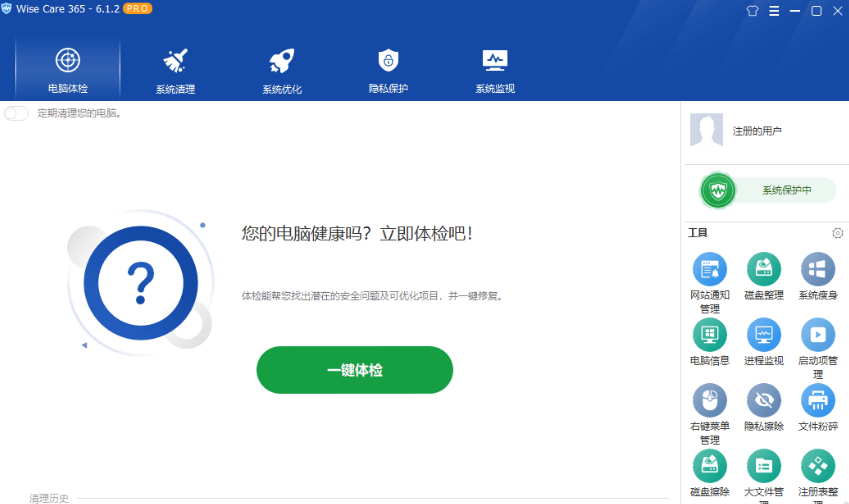Open the 电脑体检 PC checkup tab
The height and width of the screenshot is (504, 849).
point(68,69)
